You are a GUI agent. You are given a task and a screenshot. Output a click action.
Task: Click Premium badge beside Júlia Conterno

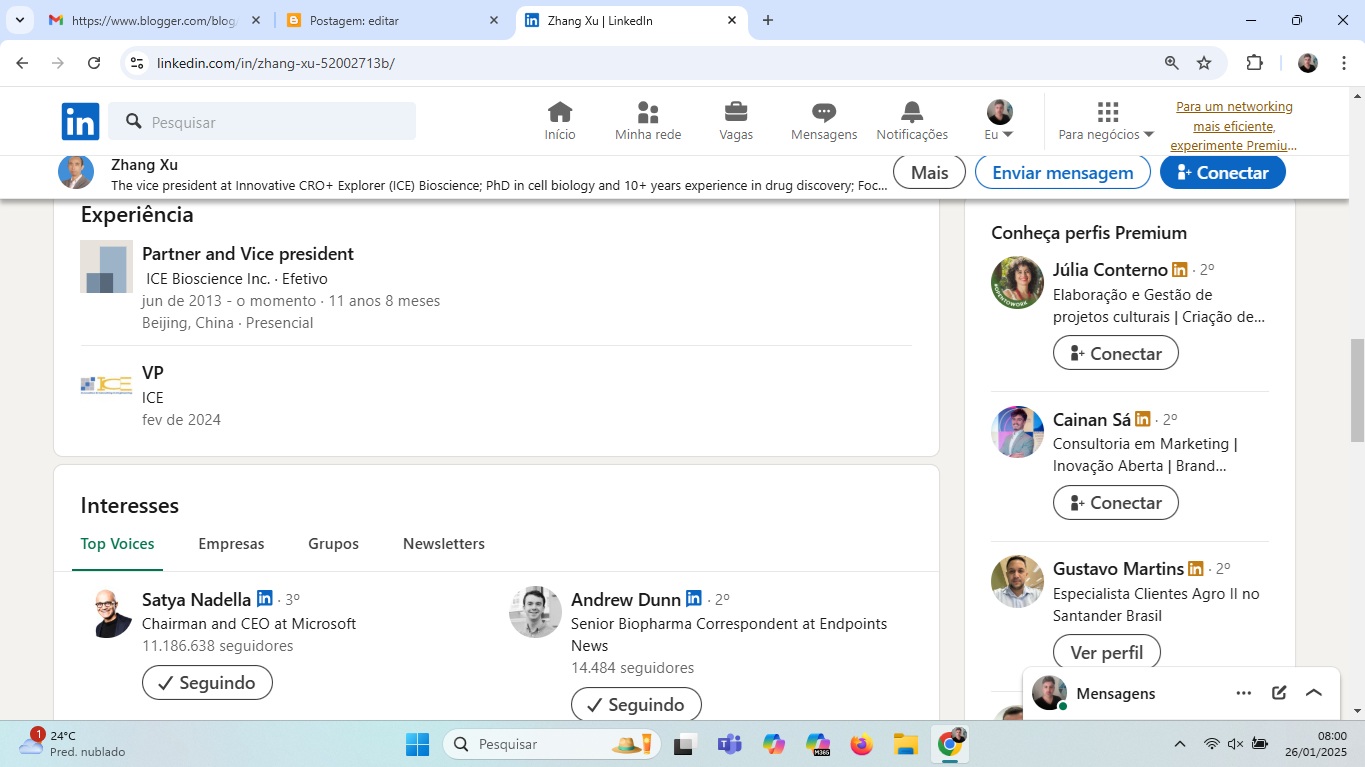click(x=1180, y=269)
